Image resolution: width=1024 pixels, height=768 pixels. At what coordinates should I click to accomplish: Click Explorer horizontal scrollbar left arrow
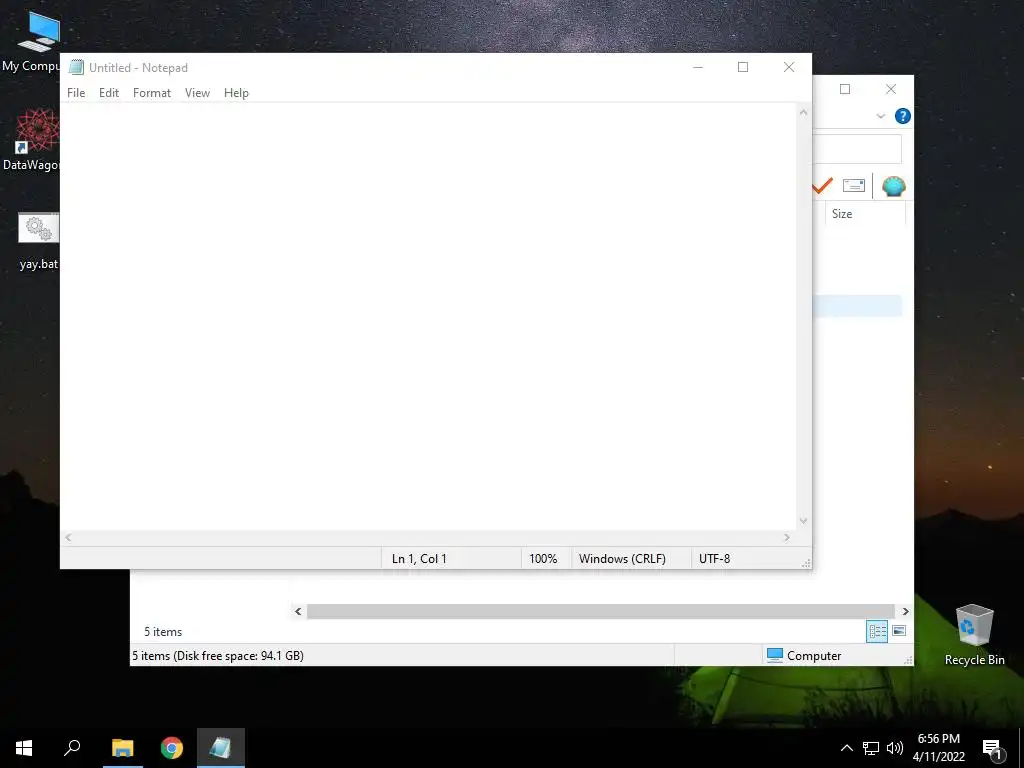298,611
